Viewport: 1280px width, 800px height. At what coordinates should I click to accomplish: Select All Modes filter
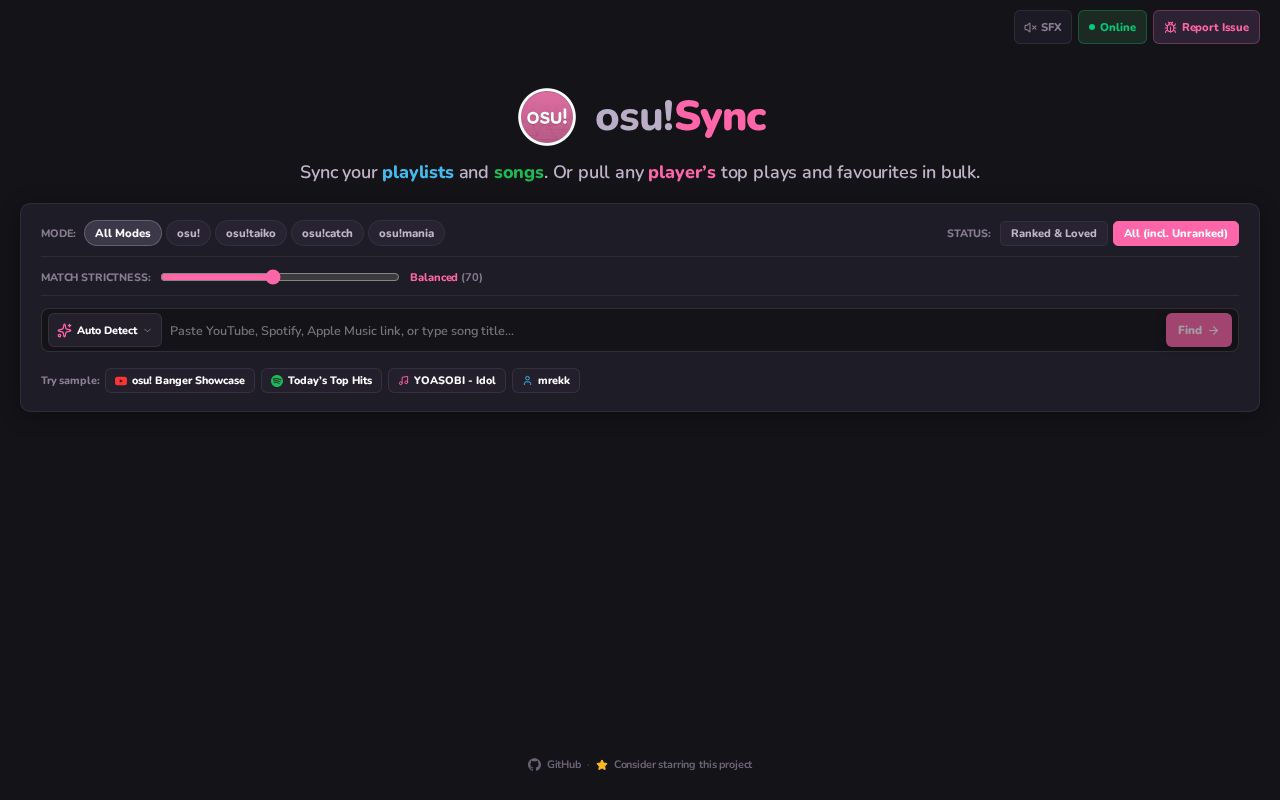(123, 233)
